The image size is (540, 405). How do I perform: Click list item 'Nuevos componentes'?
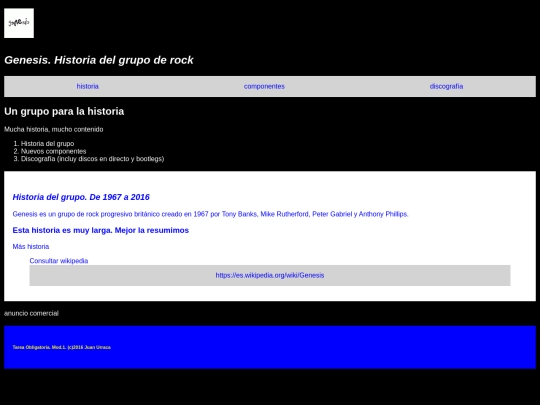(53, 151)
